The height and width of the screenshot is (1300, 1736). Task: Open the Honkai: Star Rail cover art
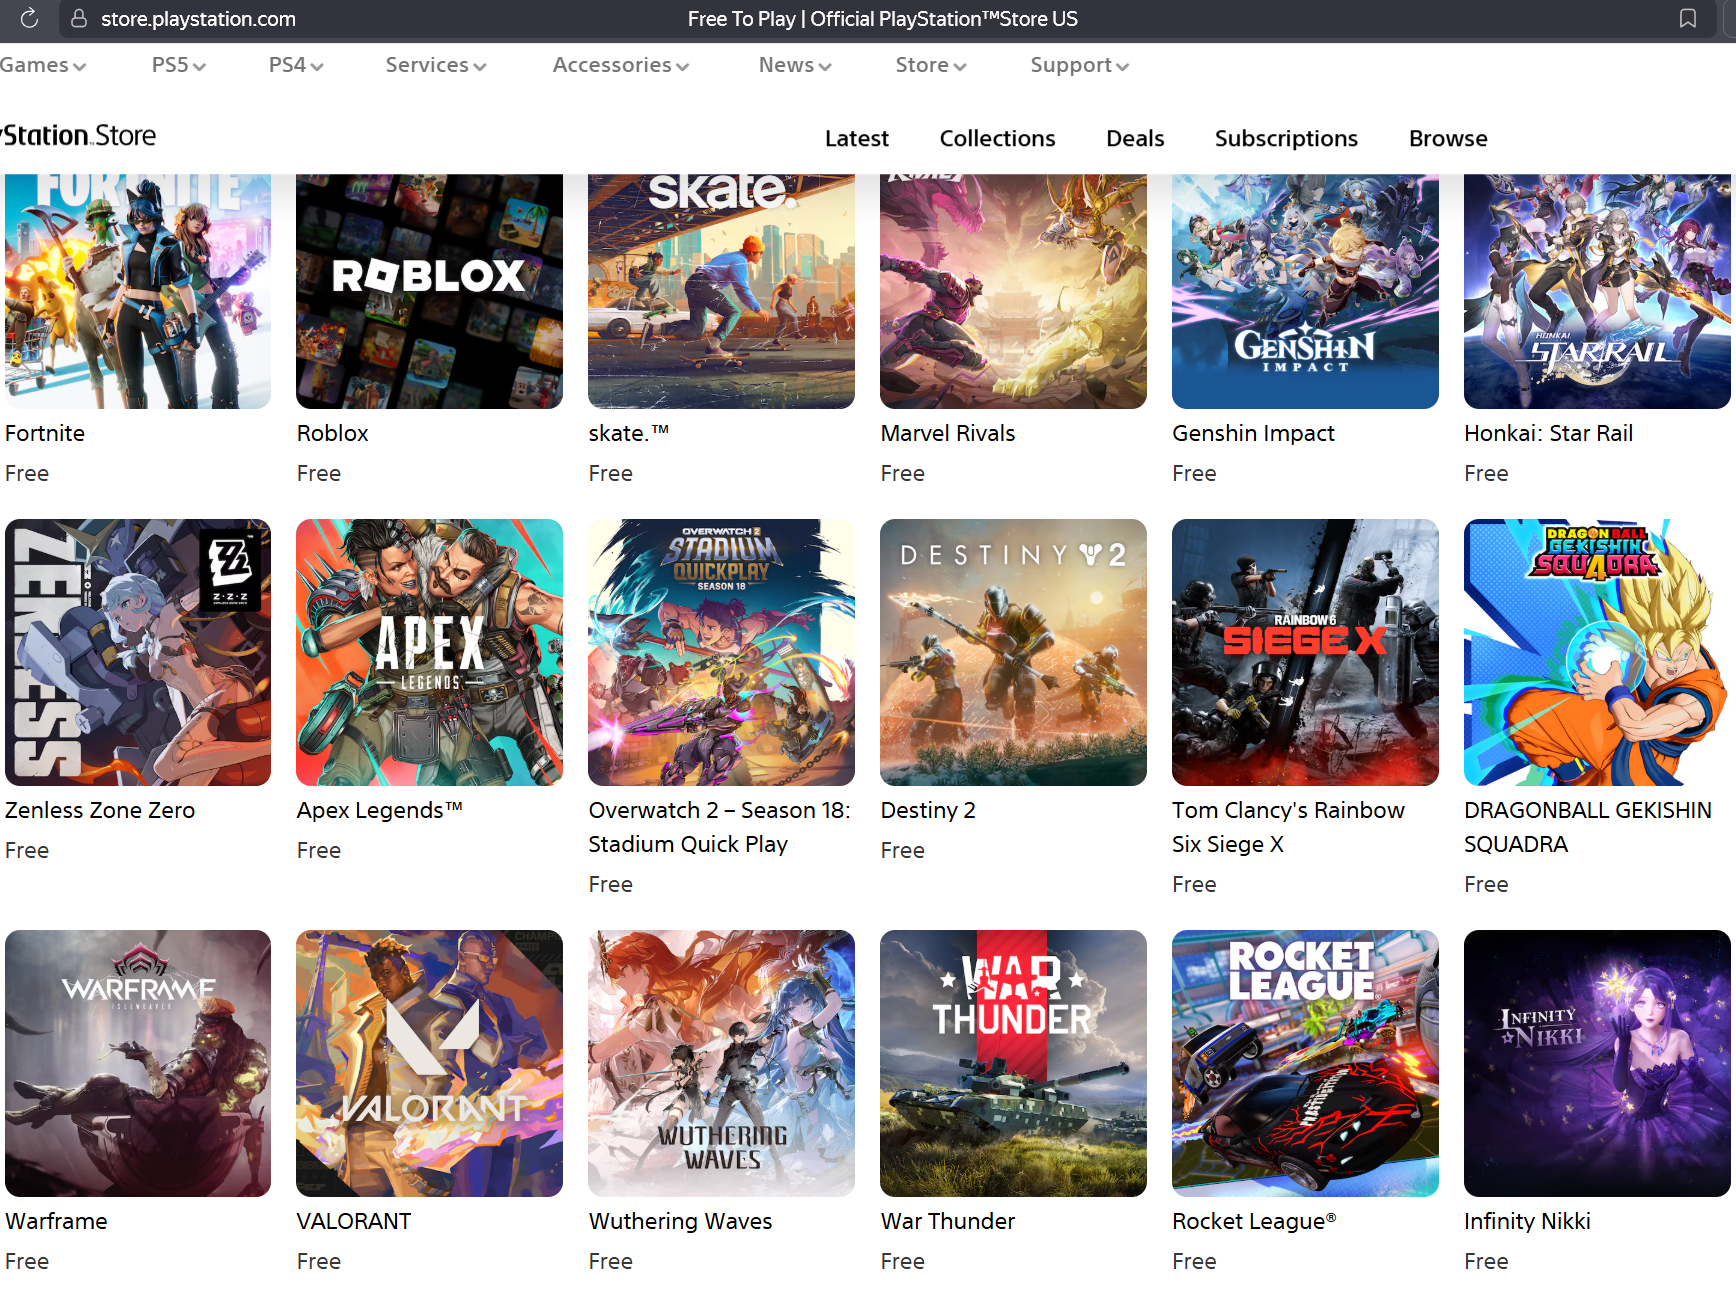(x=1597, y=291)
